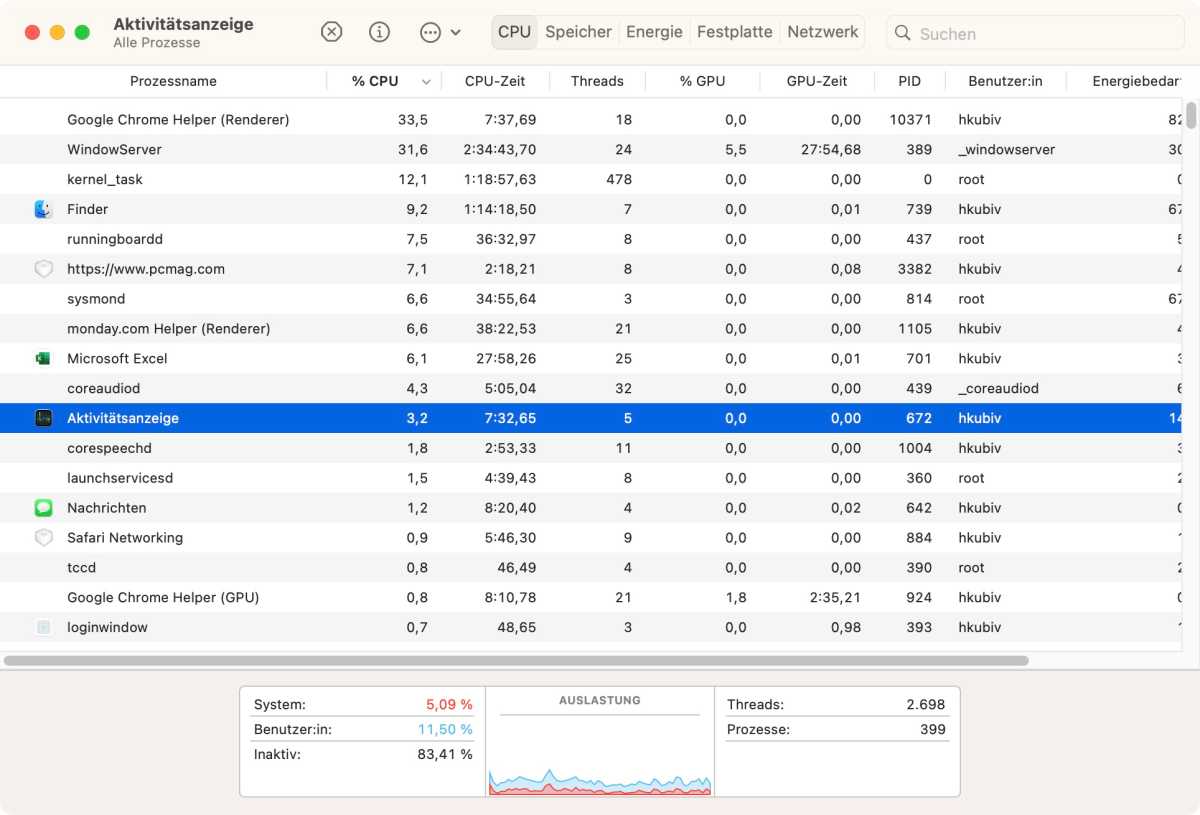Open the Festplatte tab
1200x815 pixels.
click(734, 32)
